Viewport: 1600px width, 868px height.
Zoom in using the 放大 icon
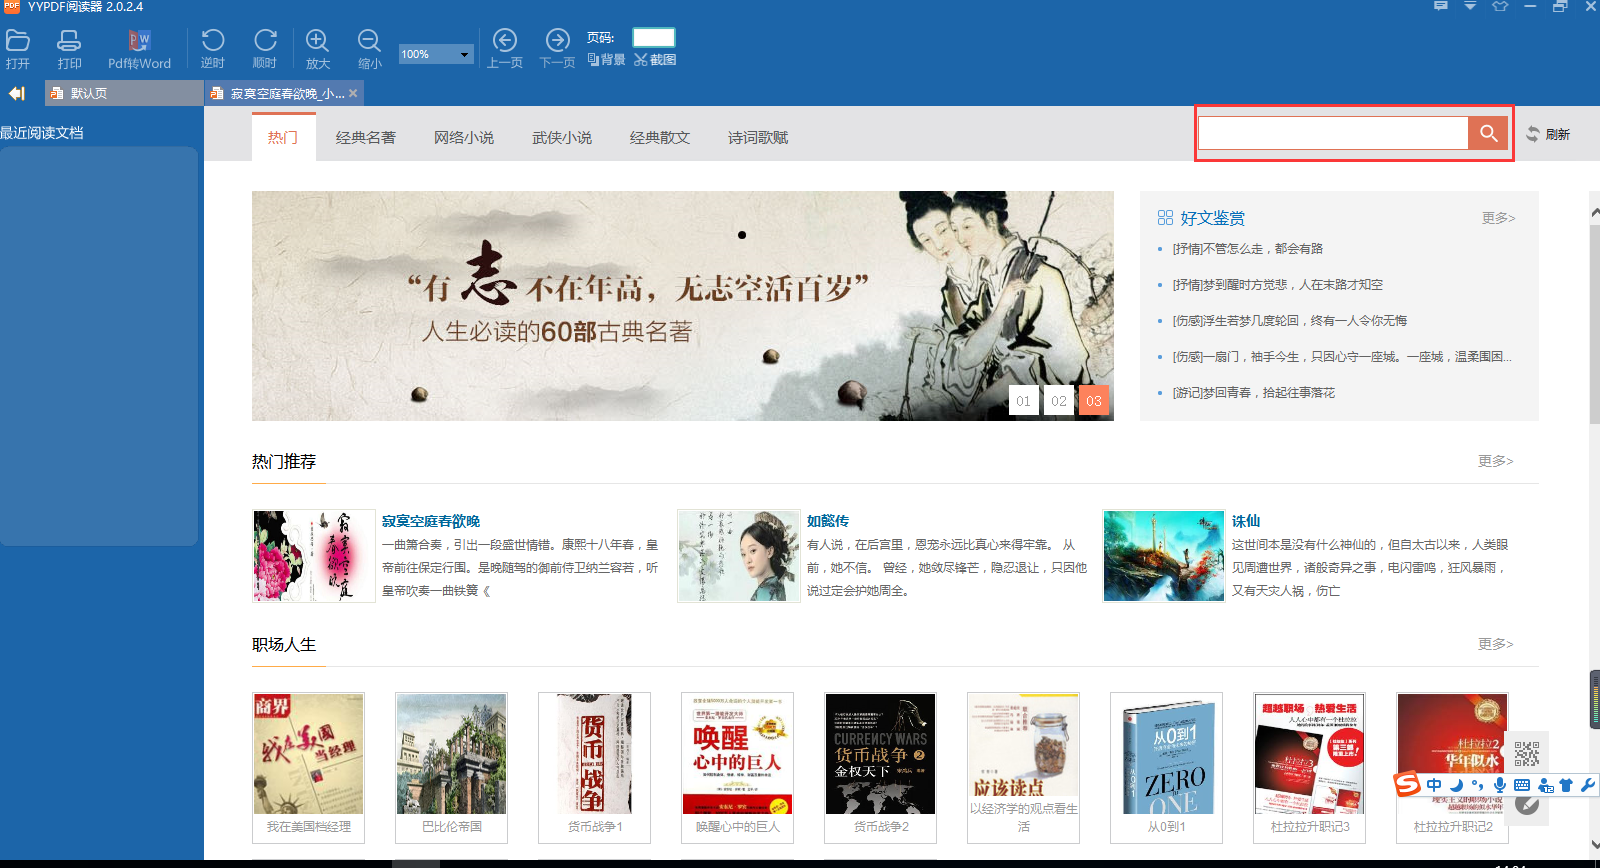[x=317, y=41]
